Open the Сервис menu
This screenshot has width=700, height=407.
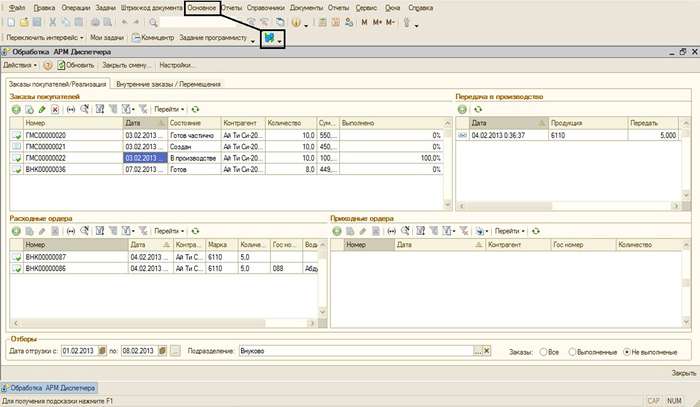[x=367, y=8]
